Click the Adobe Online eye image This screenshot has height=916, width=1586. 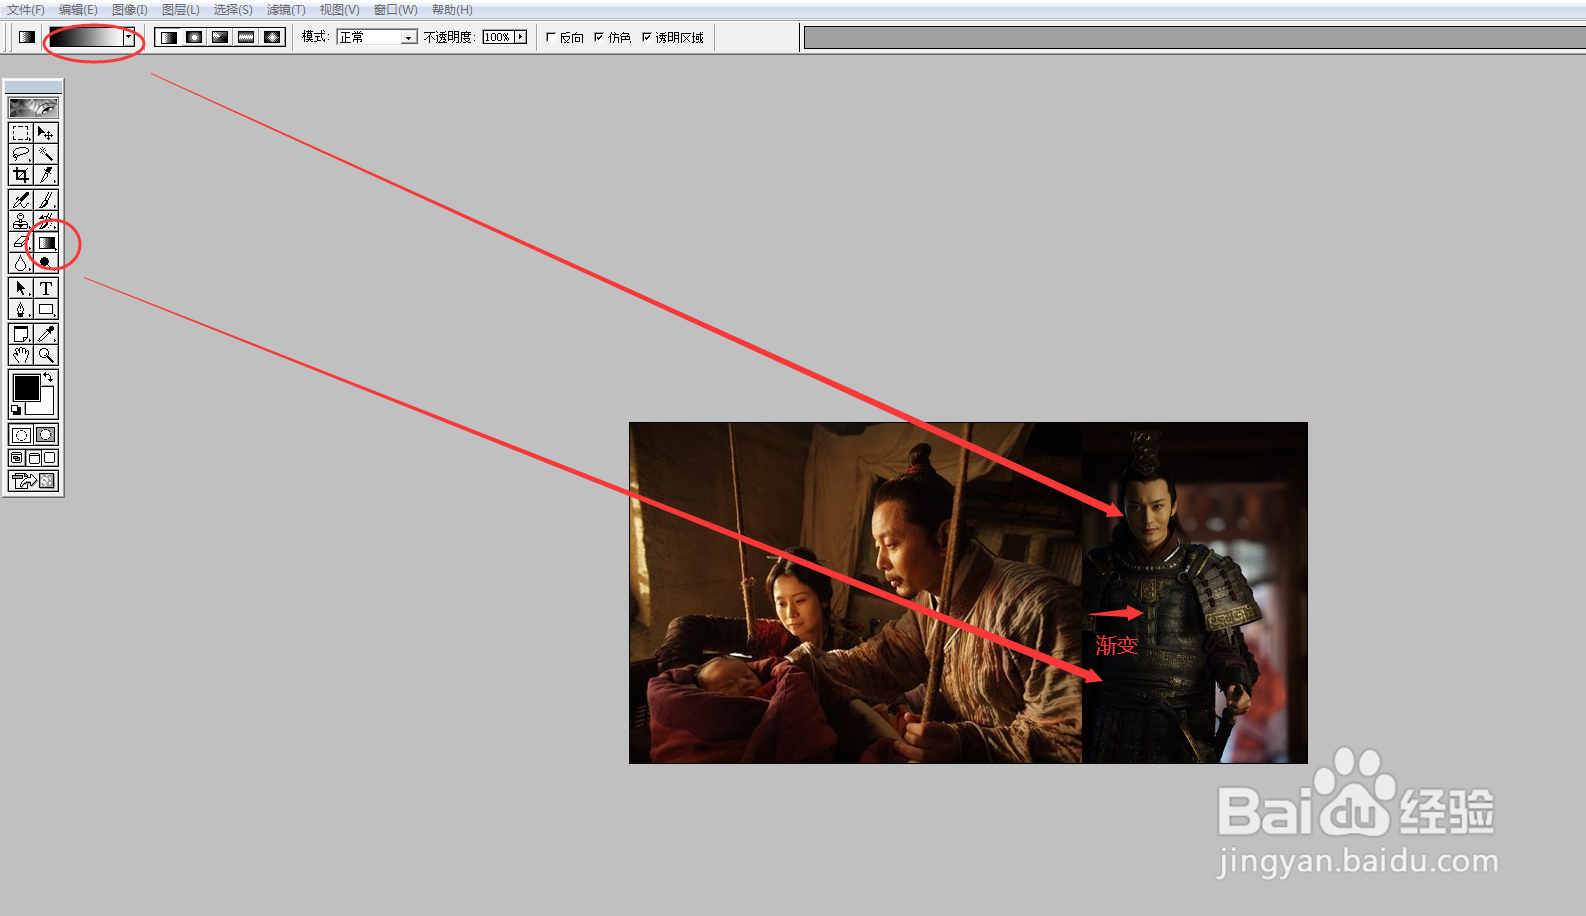point(33,107)
